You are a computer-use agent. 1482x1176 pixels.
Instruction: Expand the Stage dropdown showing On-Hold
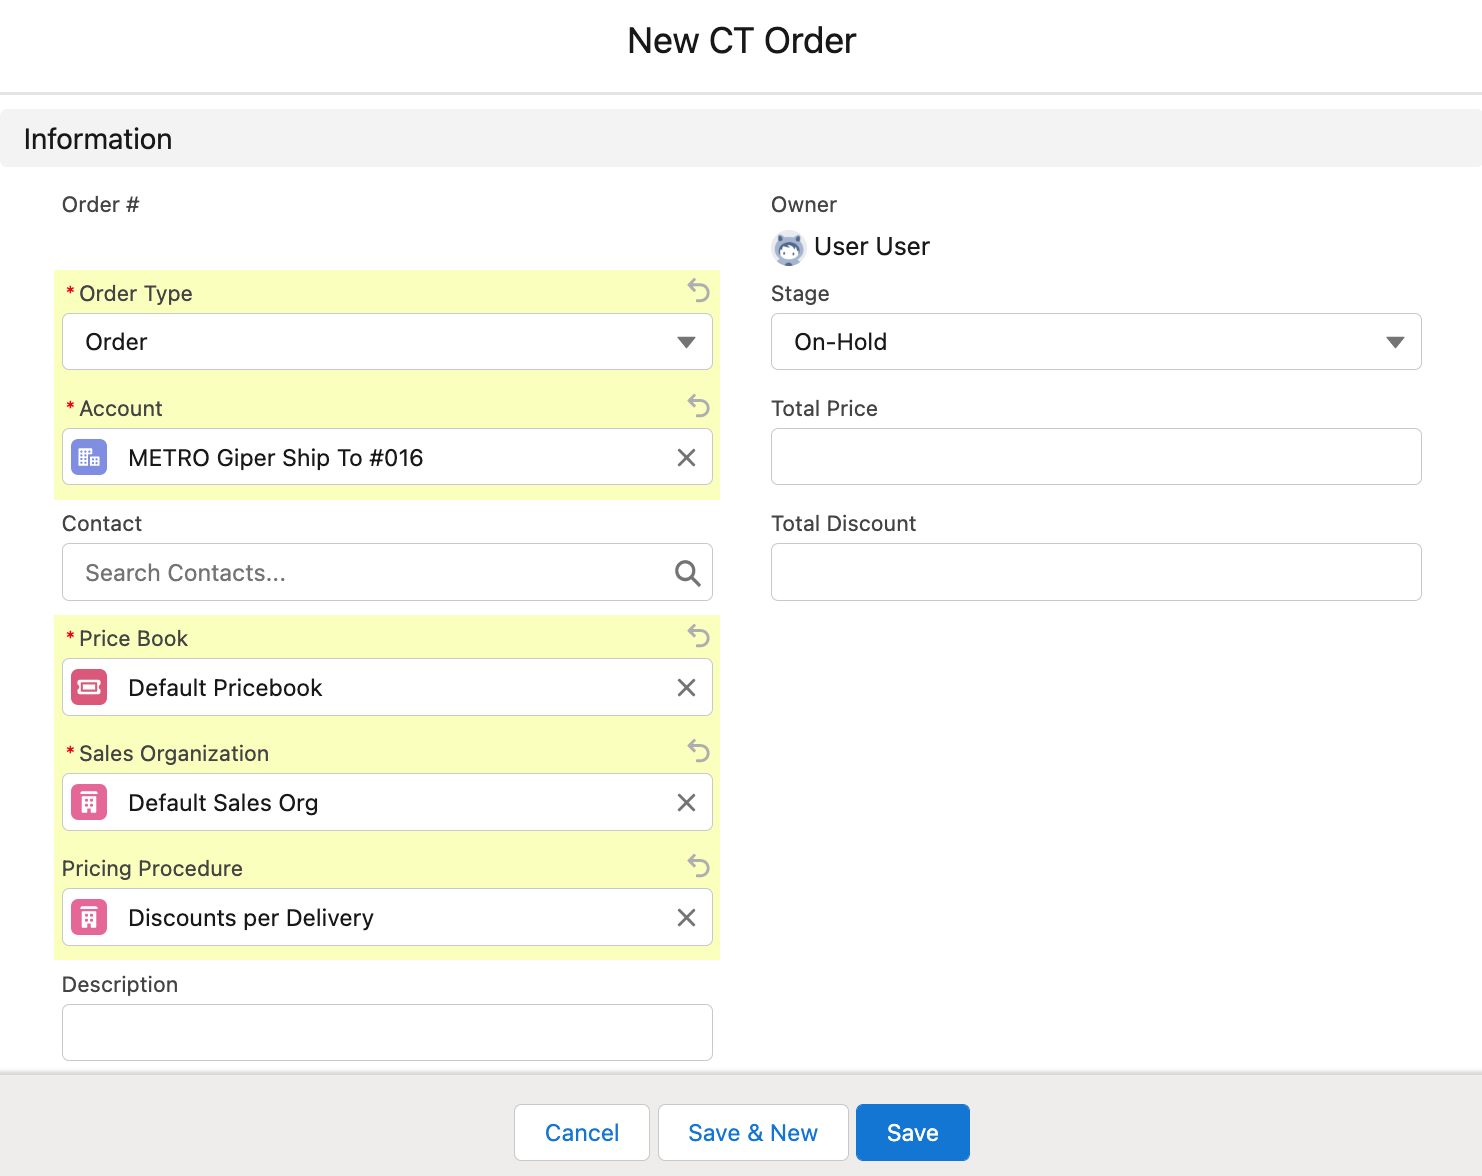[x=1095, y=342]
